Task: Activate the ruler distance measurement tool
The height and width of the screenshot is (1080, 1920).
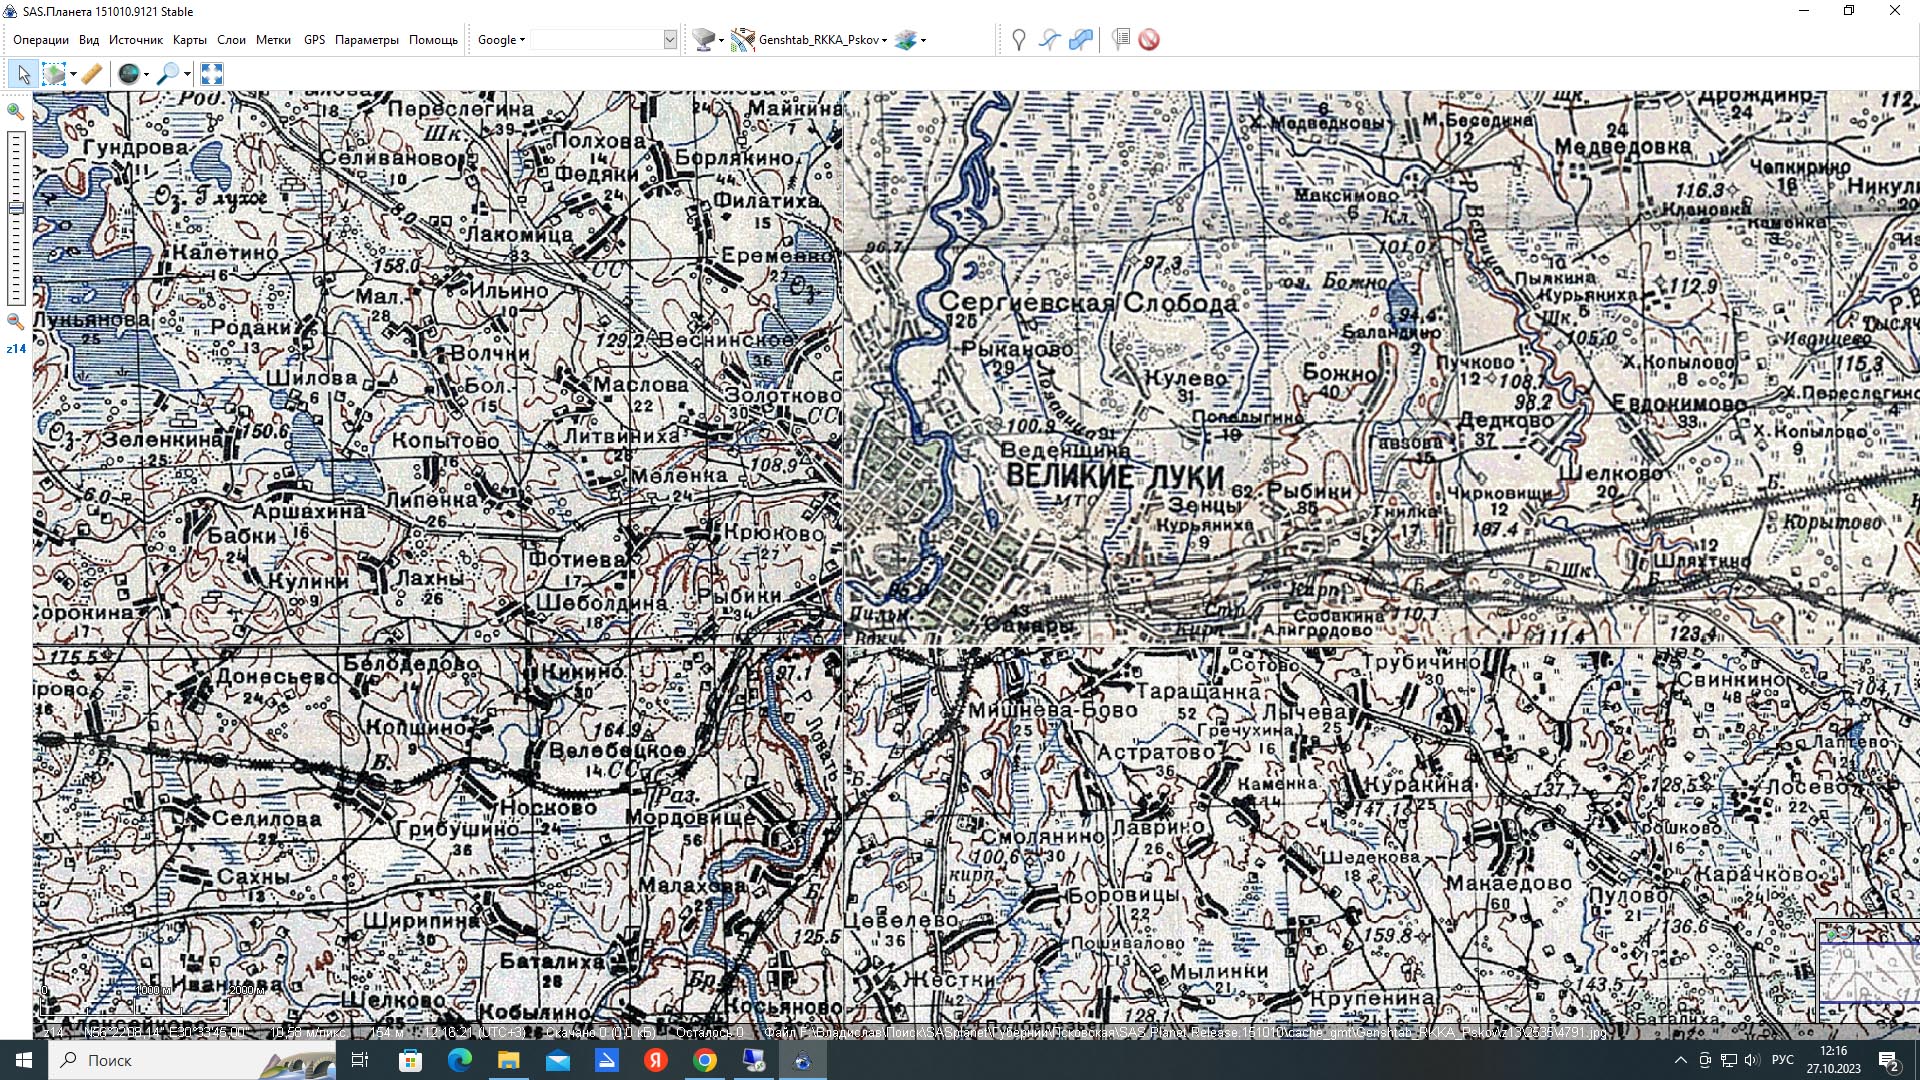Action: coord(91,74)
